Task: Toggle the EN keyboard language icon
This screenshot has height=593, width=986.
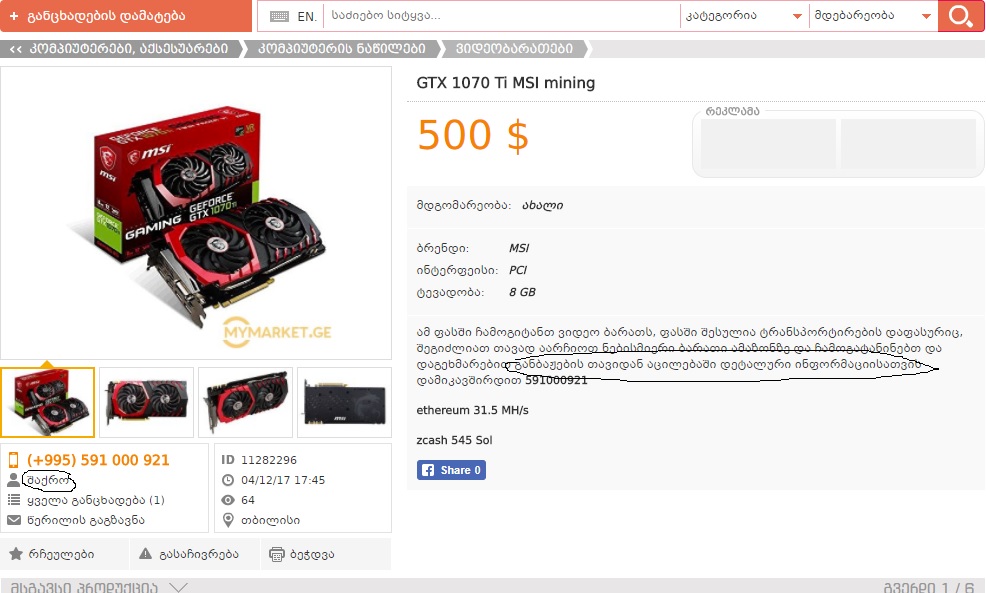Action: point(292,16)
